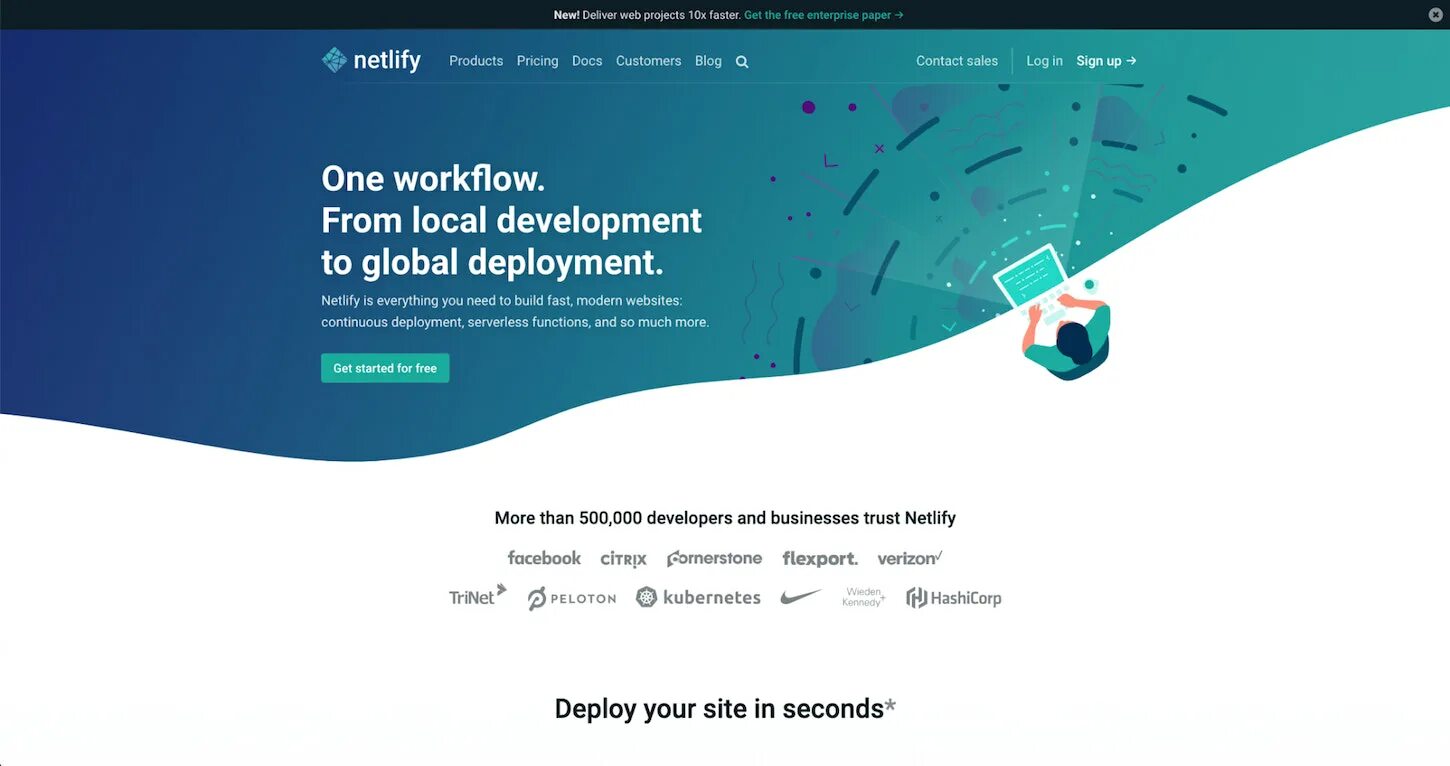Screen dimensions: 1450x766
Task: Click the Facebook logo
Action: pyautogui.click(x=544, y=558)
